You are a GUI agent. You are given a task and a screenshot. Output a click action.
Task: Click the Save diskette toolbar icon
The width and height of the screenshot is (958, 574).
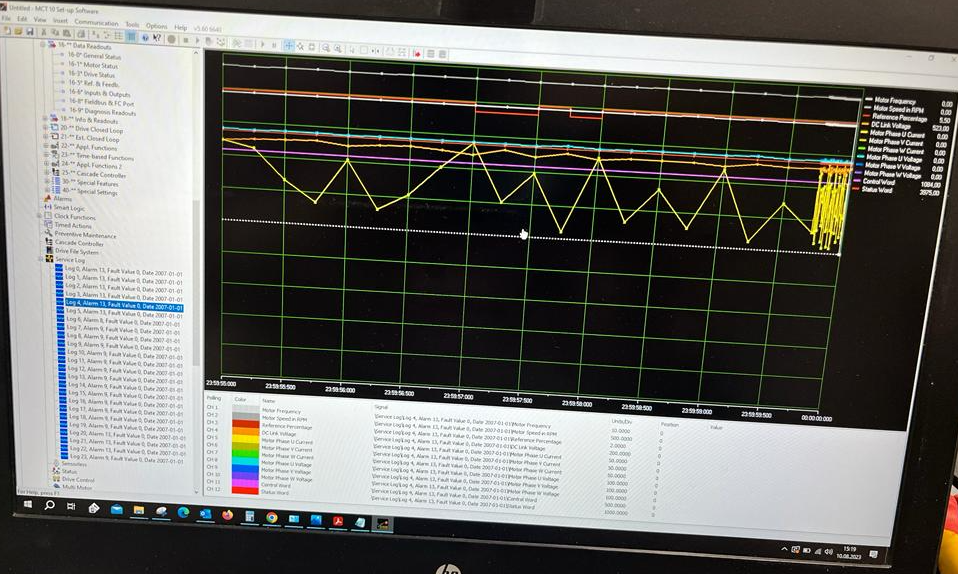click(29, 32)
